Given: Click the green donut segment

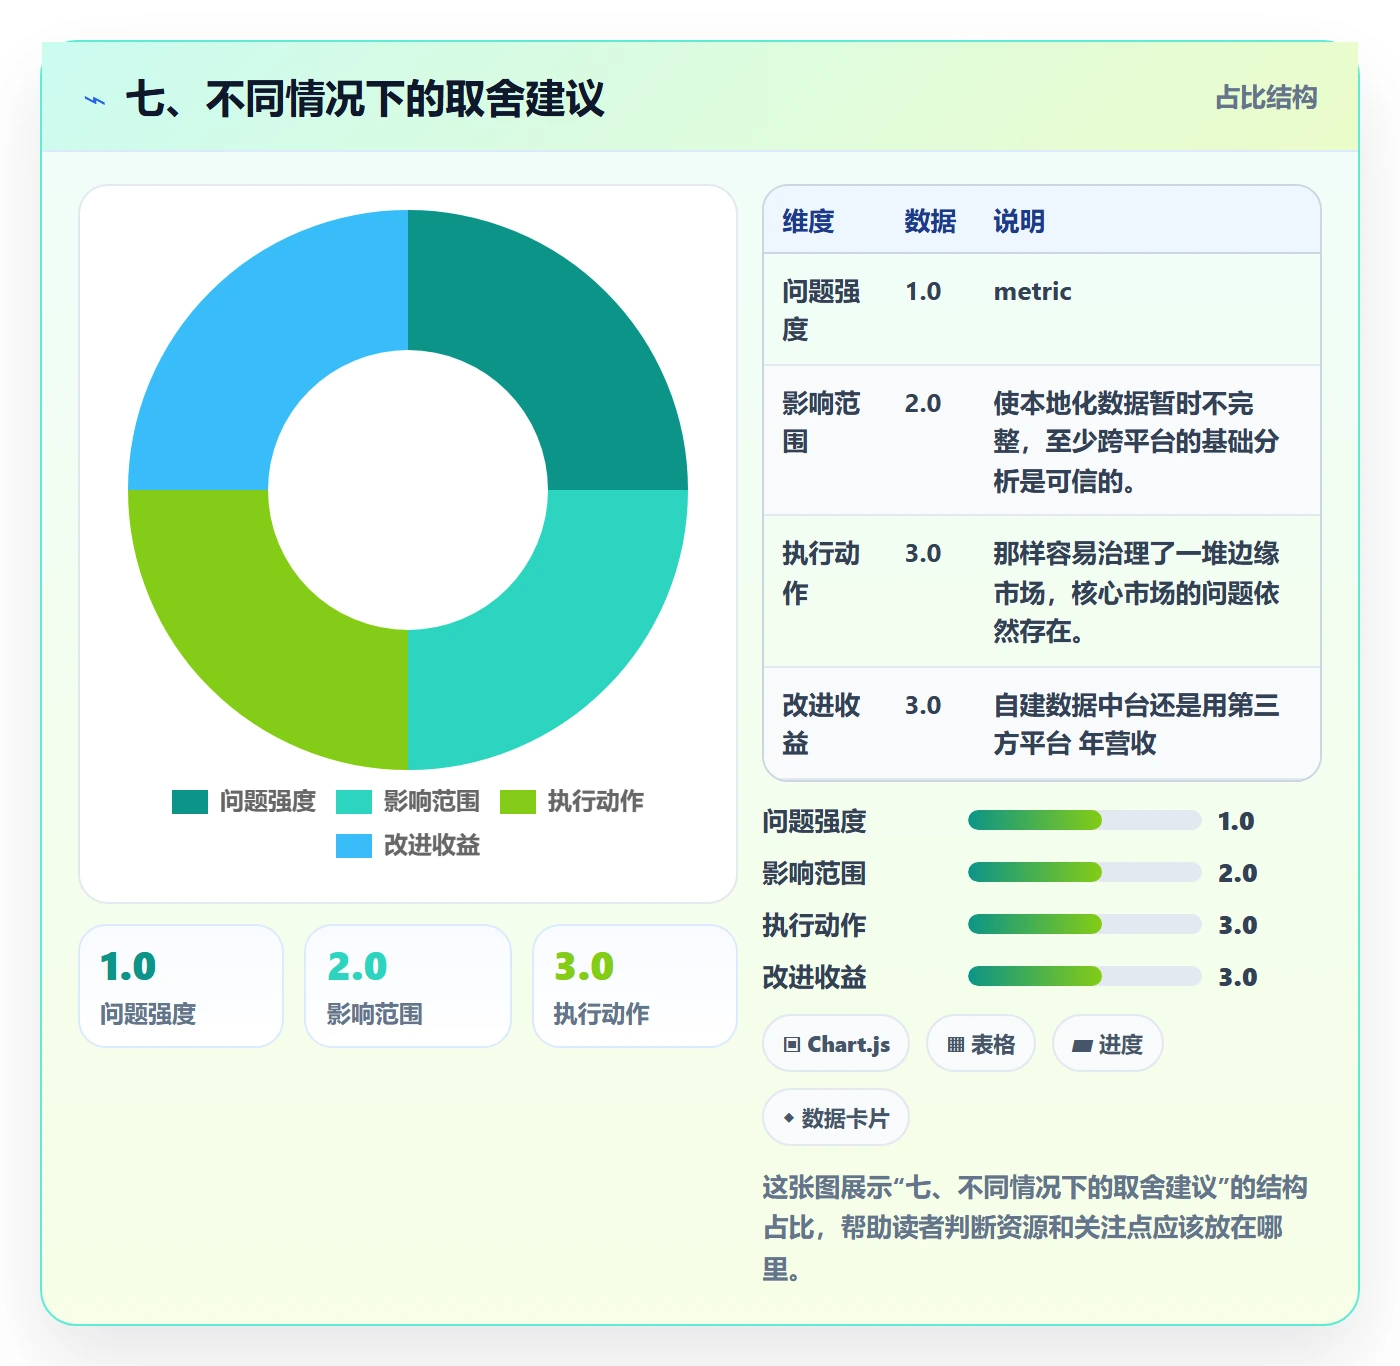Looking at the screenshot, I should (x=260, y=637).
